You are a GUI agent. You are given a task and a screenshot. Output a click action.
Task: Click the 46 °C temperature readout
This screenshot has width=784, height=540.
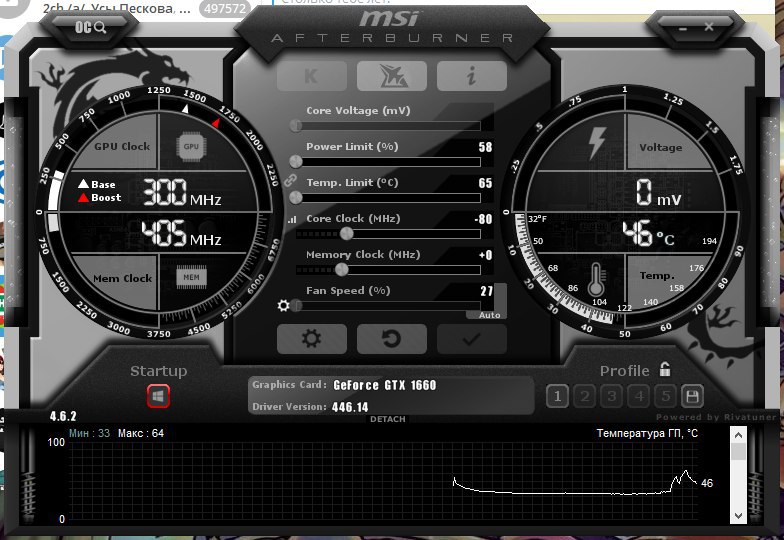[648, 234]
